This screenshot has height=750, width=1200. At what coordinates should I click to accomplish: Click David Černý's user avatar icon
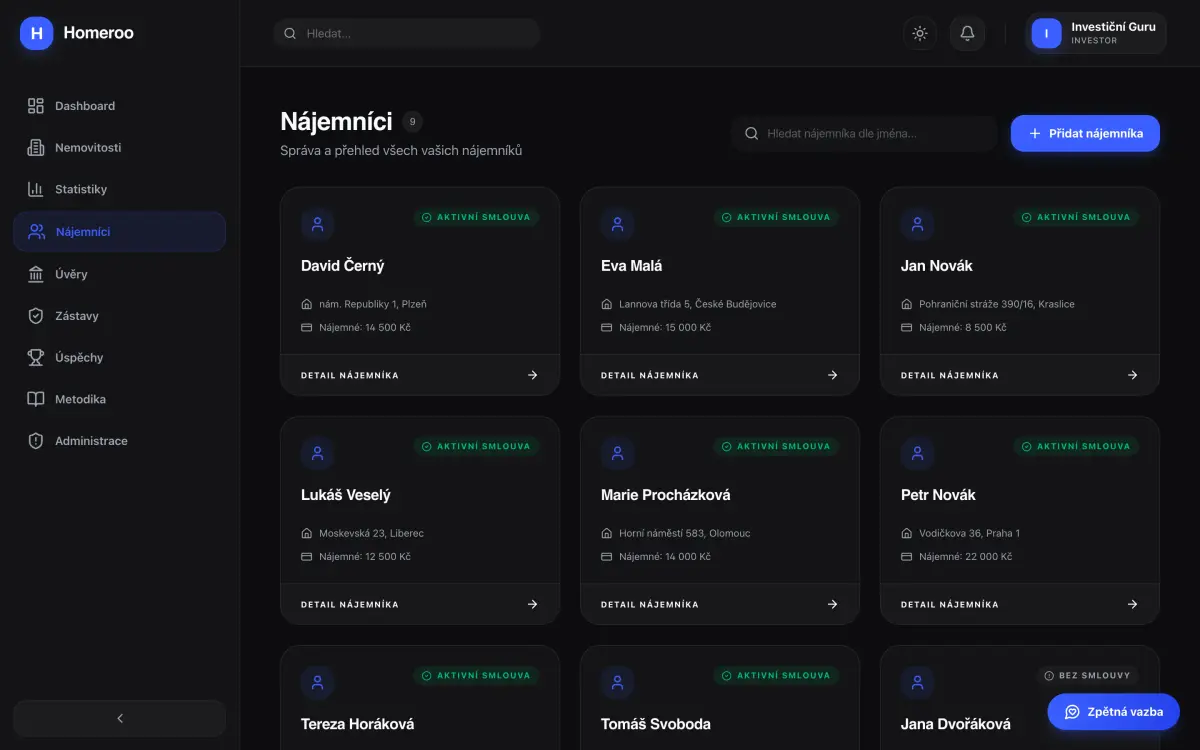(x=318, y=224)
